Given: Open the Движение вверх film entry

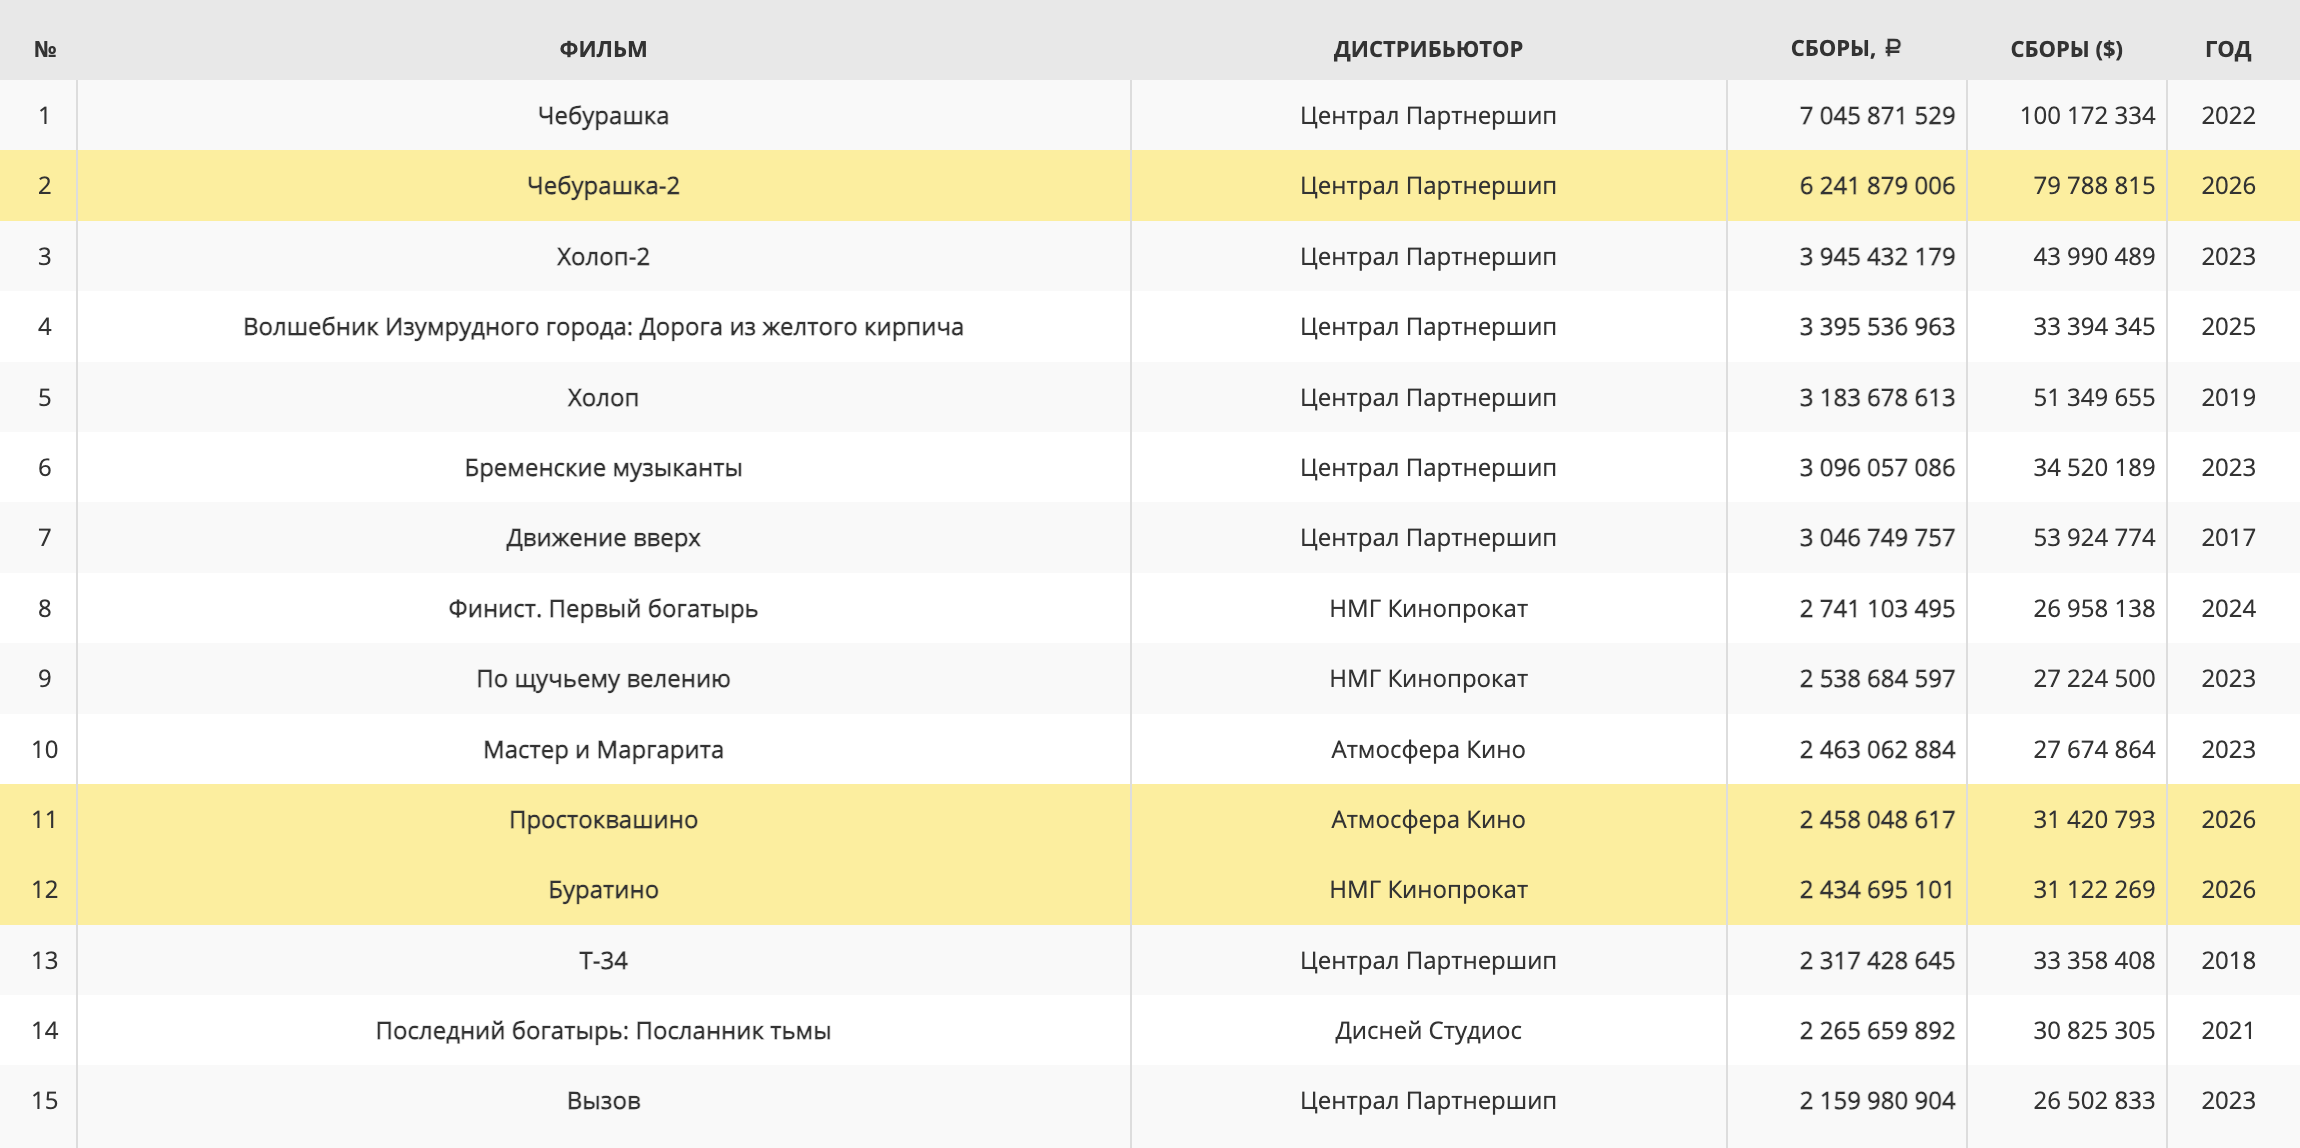Looking at the screenshot, I should (x=603, y=538).
